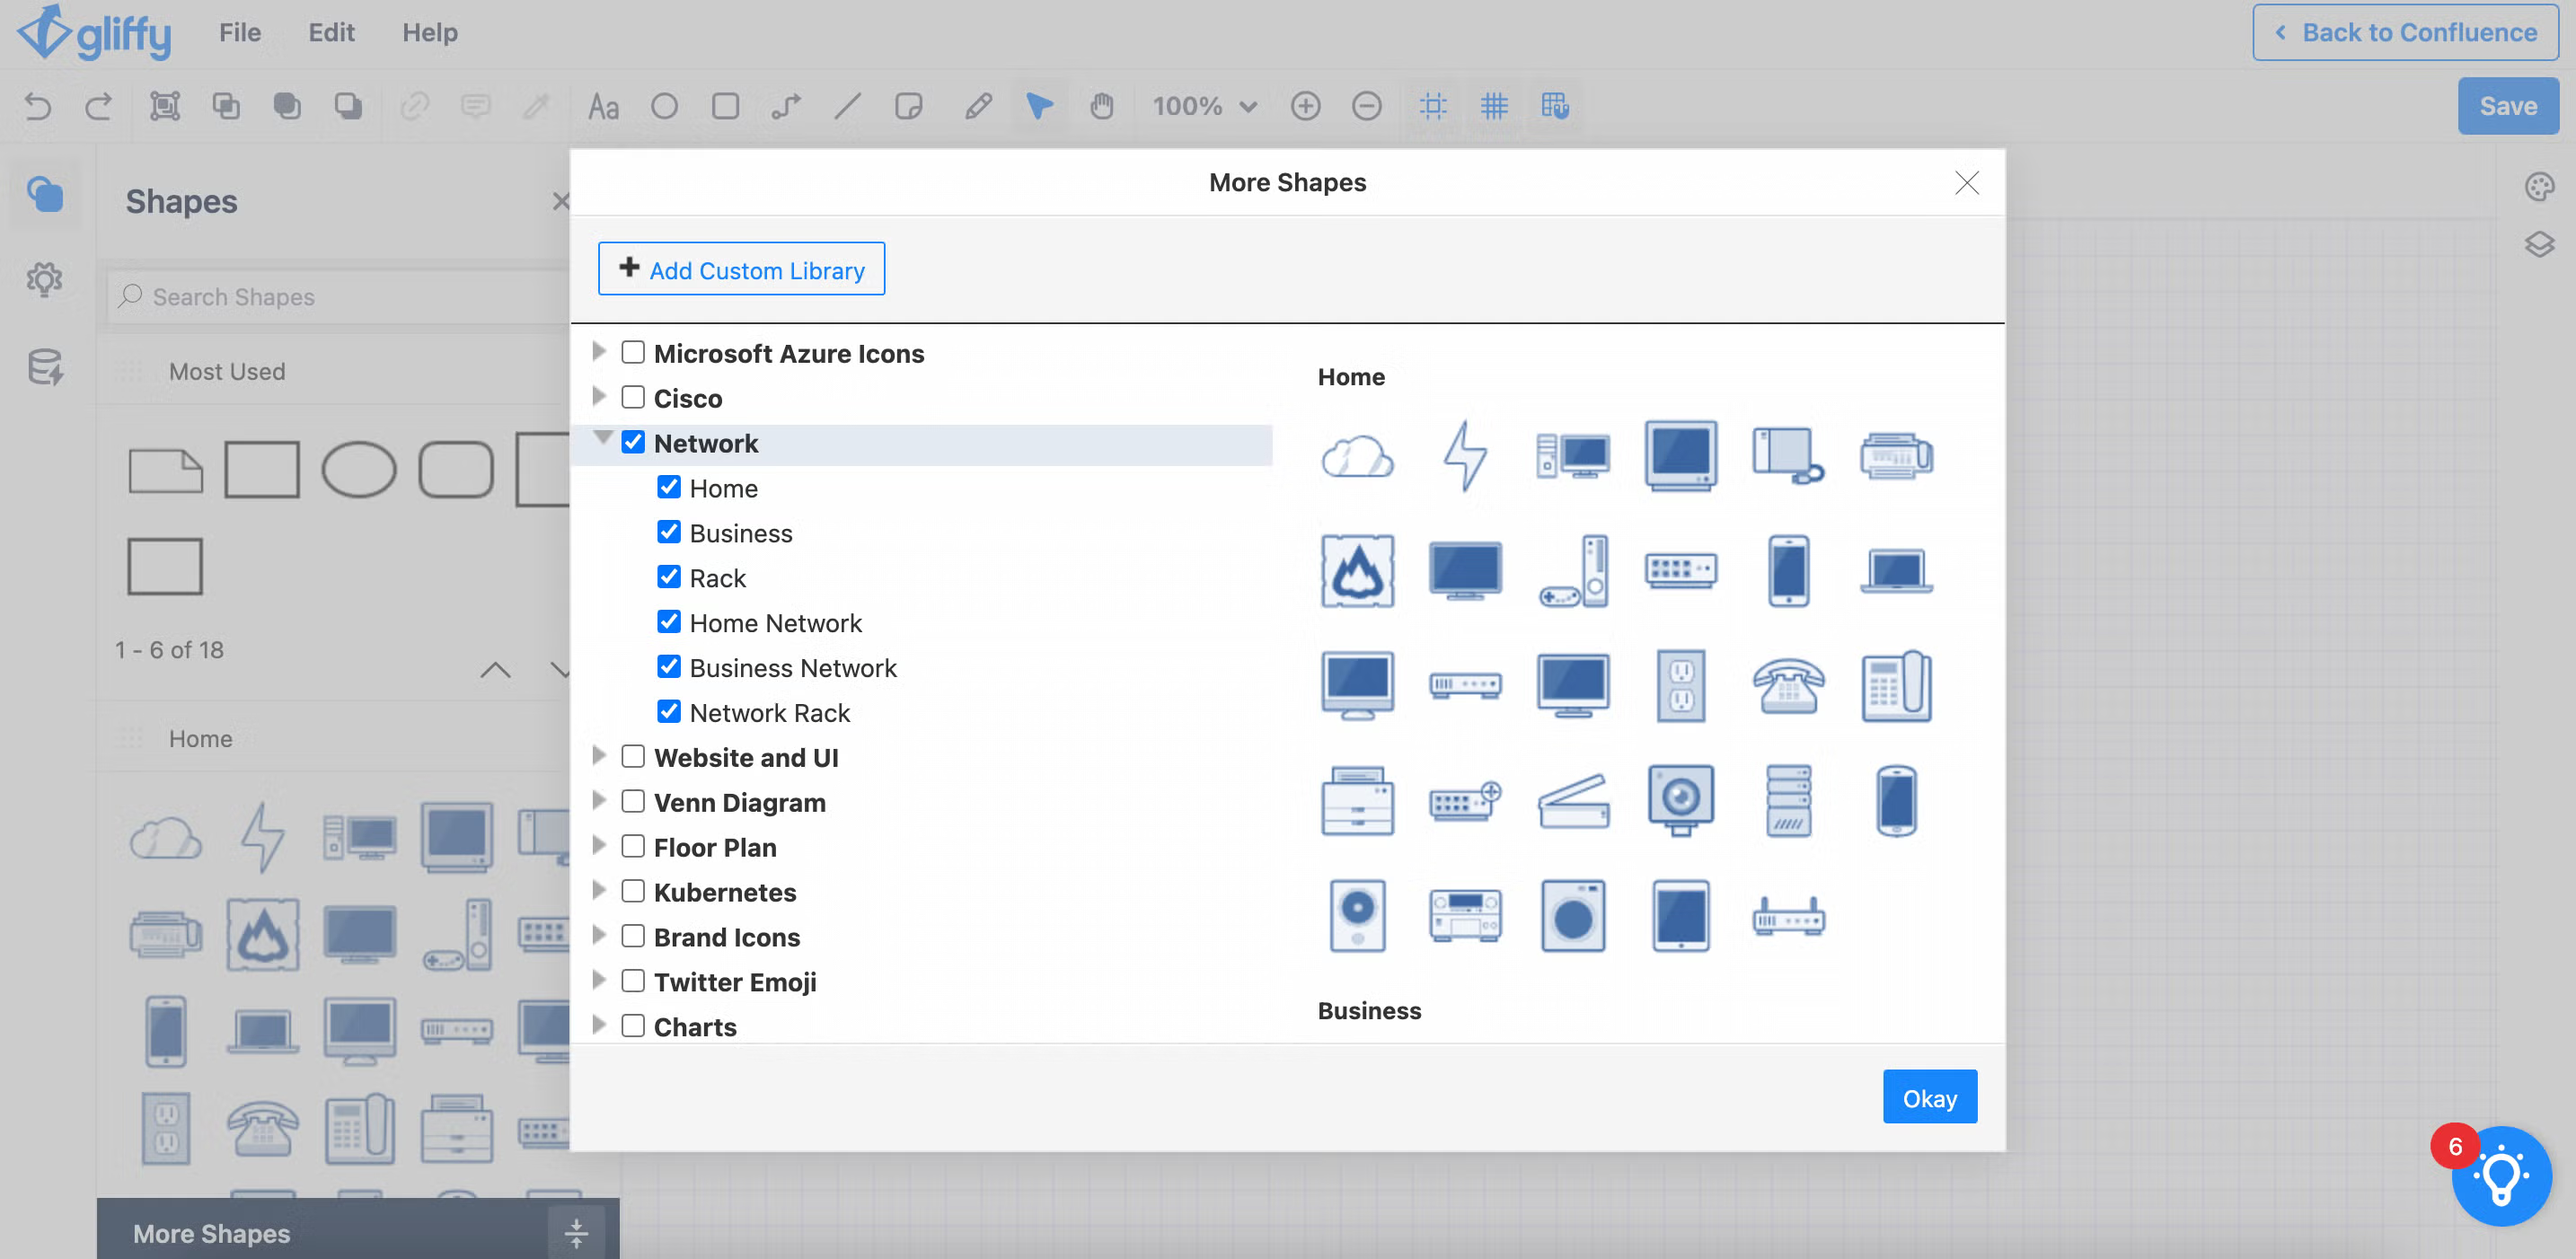The image size is (2576, 1259).
Task: Select the cloud shape in Home preview
Action: coord(1357,457)
